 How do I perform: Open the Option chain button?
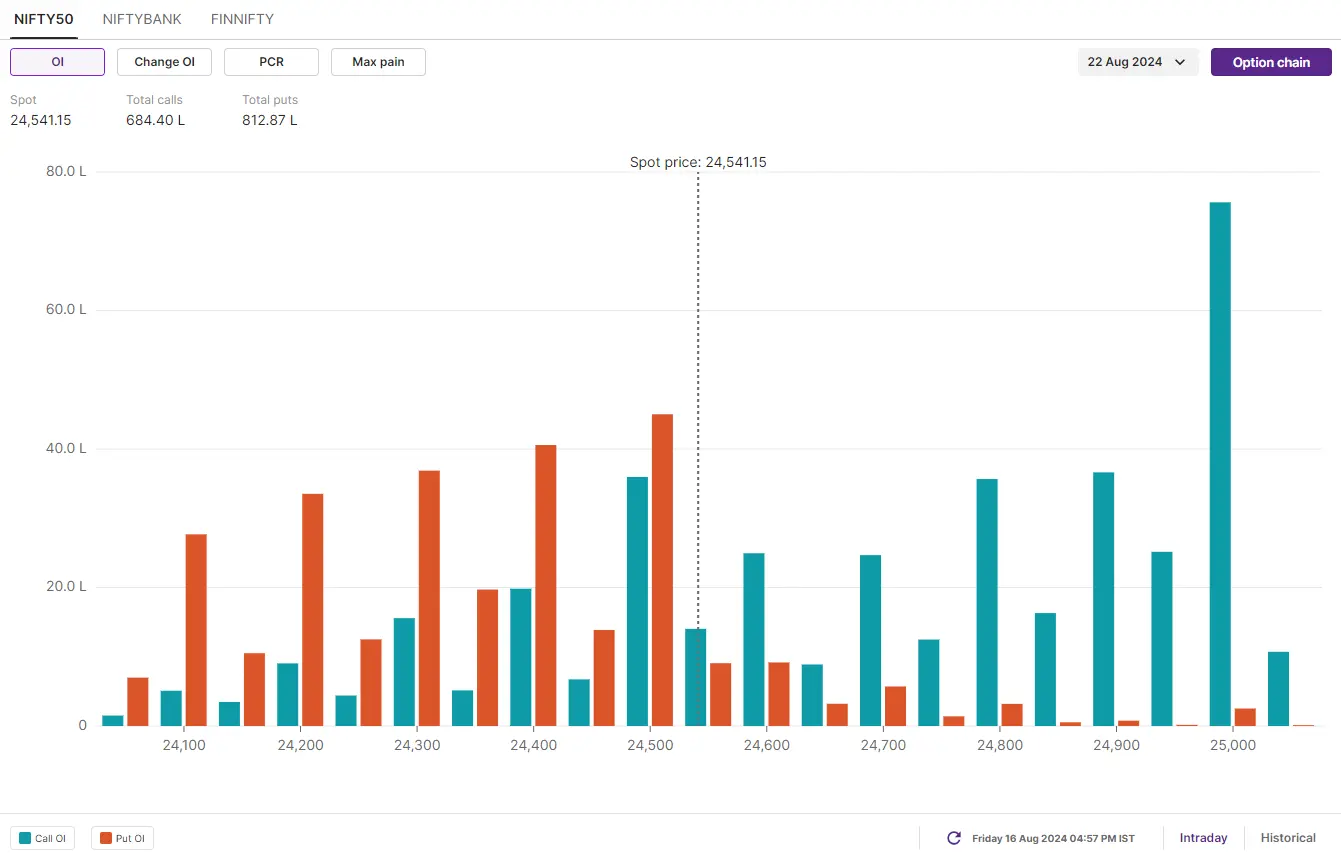point(1271,62)
